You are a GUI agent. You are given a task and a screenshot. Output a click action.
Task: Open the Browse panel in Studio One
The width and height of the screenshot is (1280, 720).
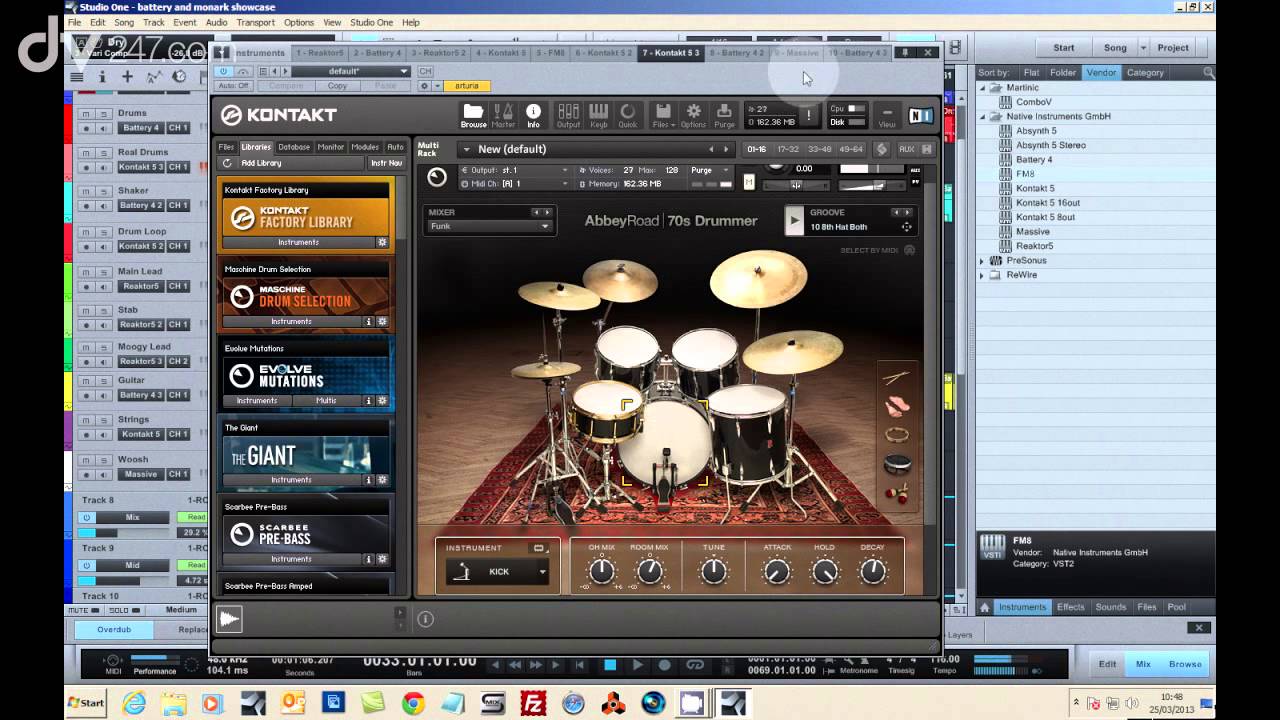tap(1184, 663)
